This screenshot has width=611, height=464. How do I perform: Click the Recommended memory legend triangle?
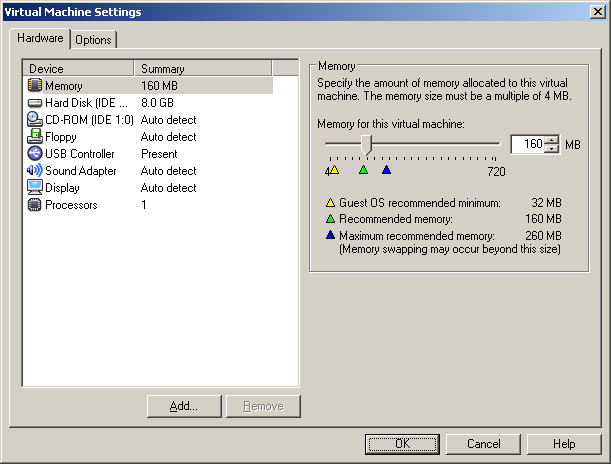[x=330, y=219]
